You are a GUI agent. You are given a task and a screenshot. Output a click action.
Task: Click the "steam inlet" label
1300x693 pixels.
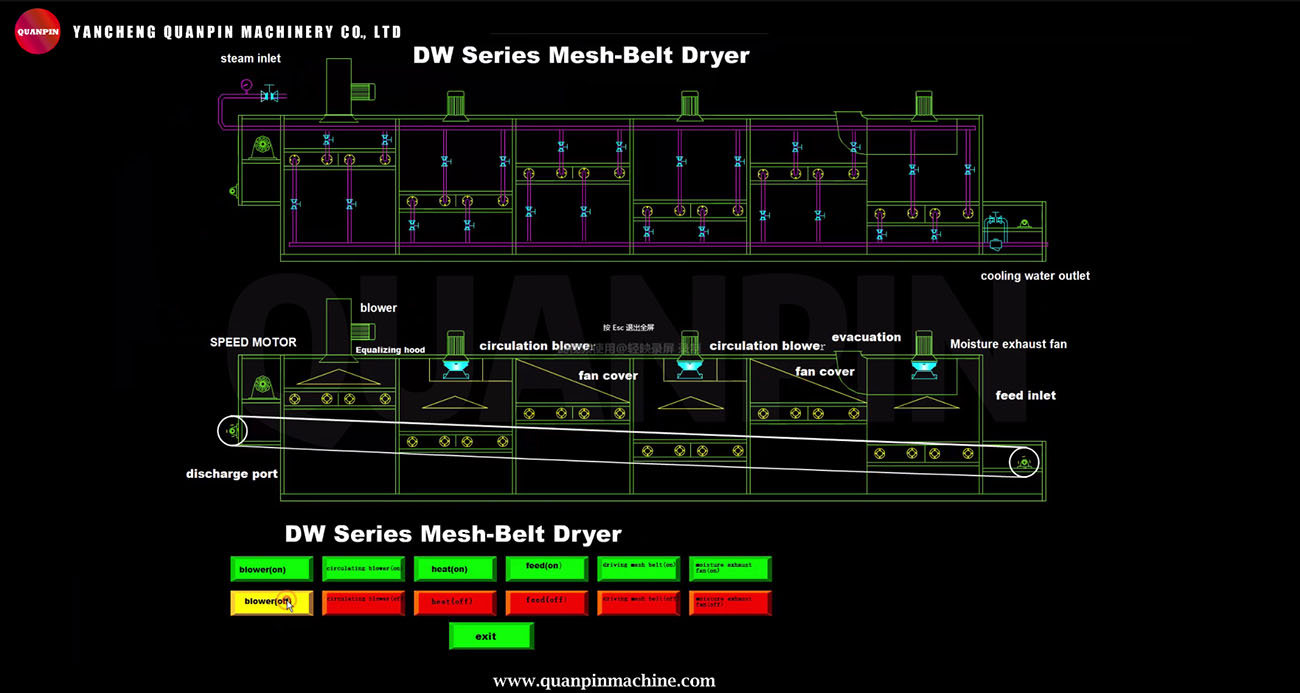251,59
